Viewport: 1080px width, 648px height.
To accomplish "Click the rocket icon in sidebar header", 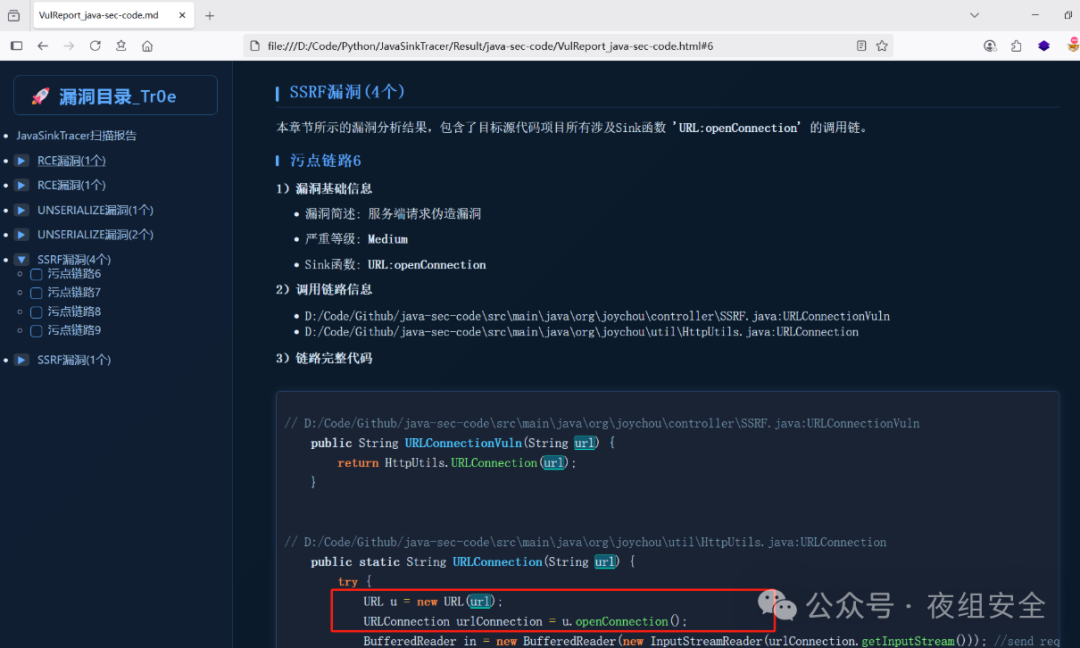I will [40, 96].
